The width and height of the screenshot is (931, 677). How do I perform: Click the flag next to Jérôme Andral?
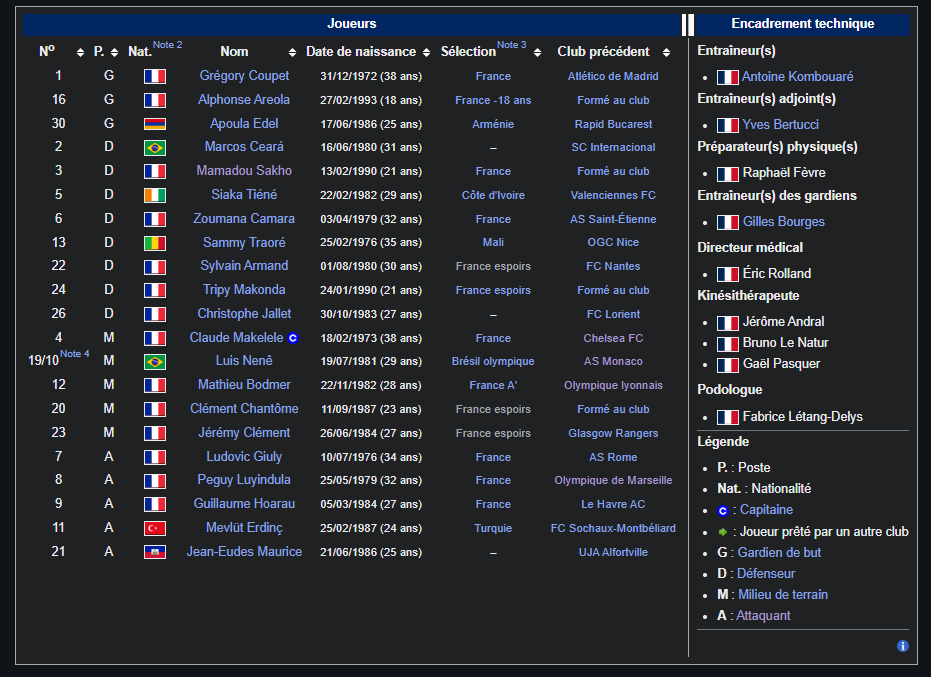pyautogui.click(x=727, y=323)
